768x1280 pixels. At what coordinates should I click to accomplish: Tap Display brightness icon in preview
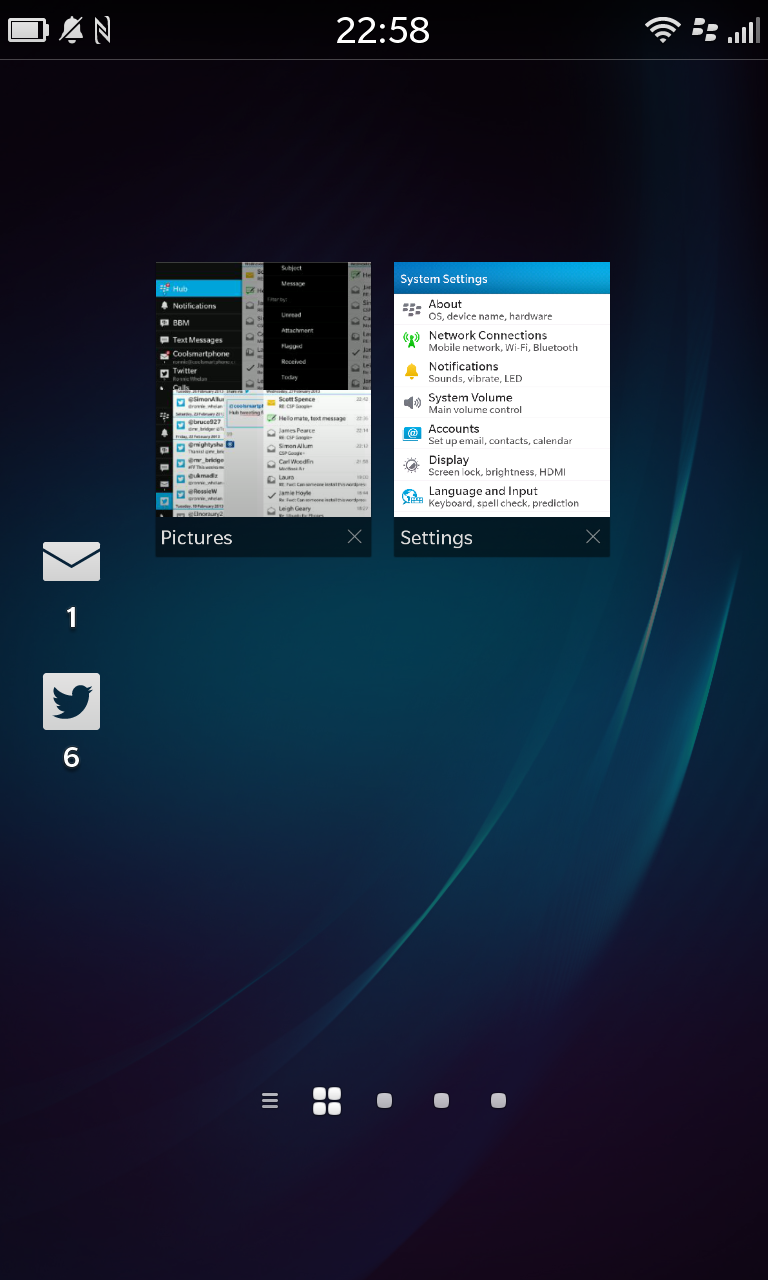pyautogui.click(x=411, y=465)
